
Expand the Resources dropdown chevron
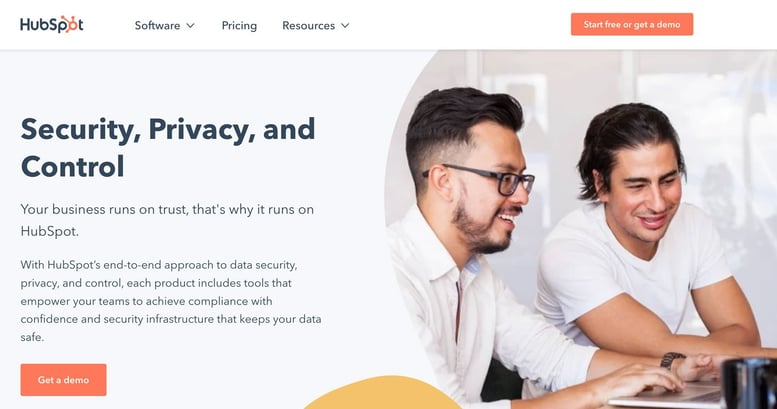tap(345, 26)
